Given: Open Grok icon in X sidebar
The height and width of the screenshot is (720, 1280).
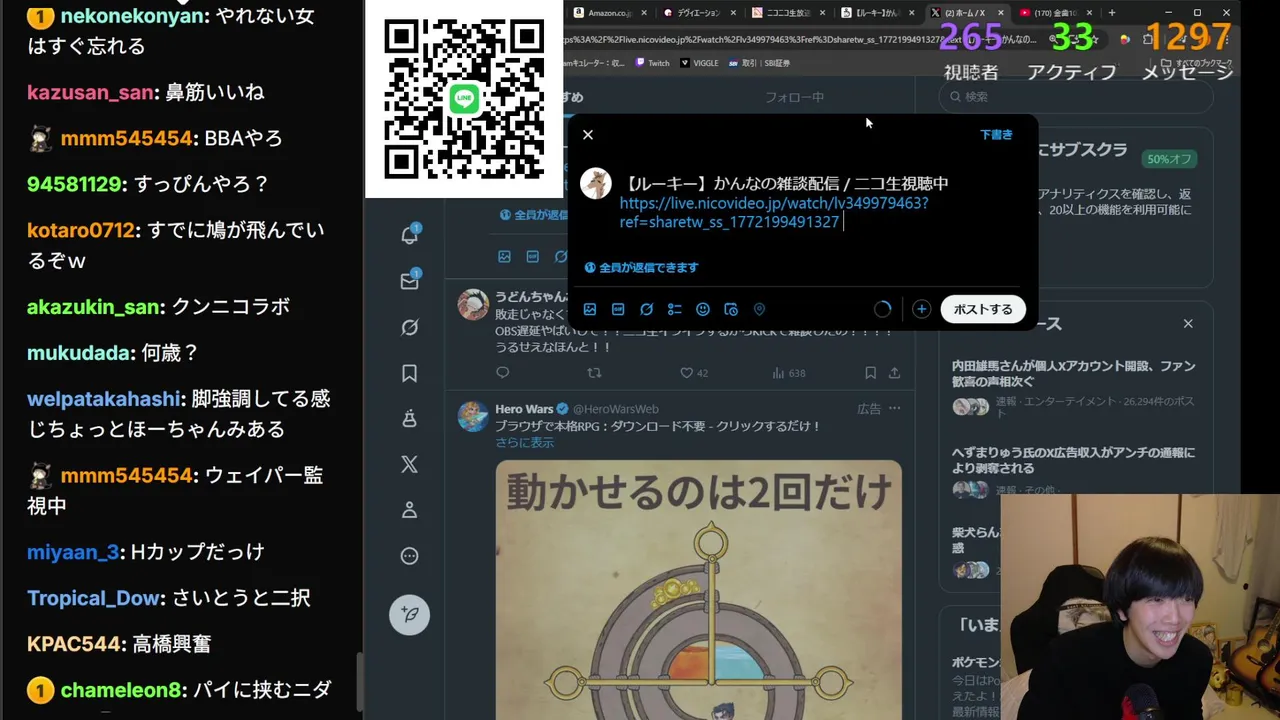Looking at the screenshot, I should click(x=410, y=327).
